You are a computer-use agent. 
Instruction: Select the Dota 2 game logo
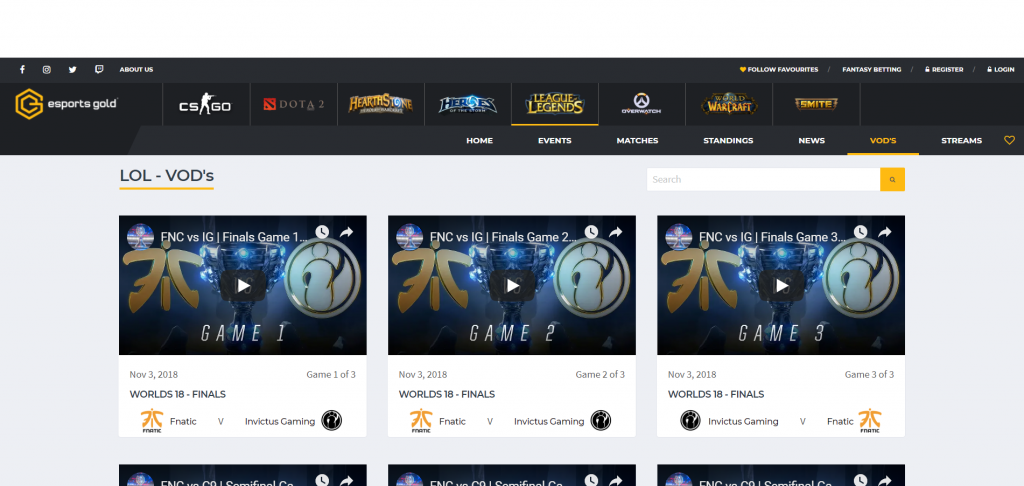coord(293,104)
